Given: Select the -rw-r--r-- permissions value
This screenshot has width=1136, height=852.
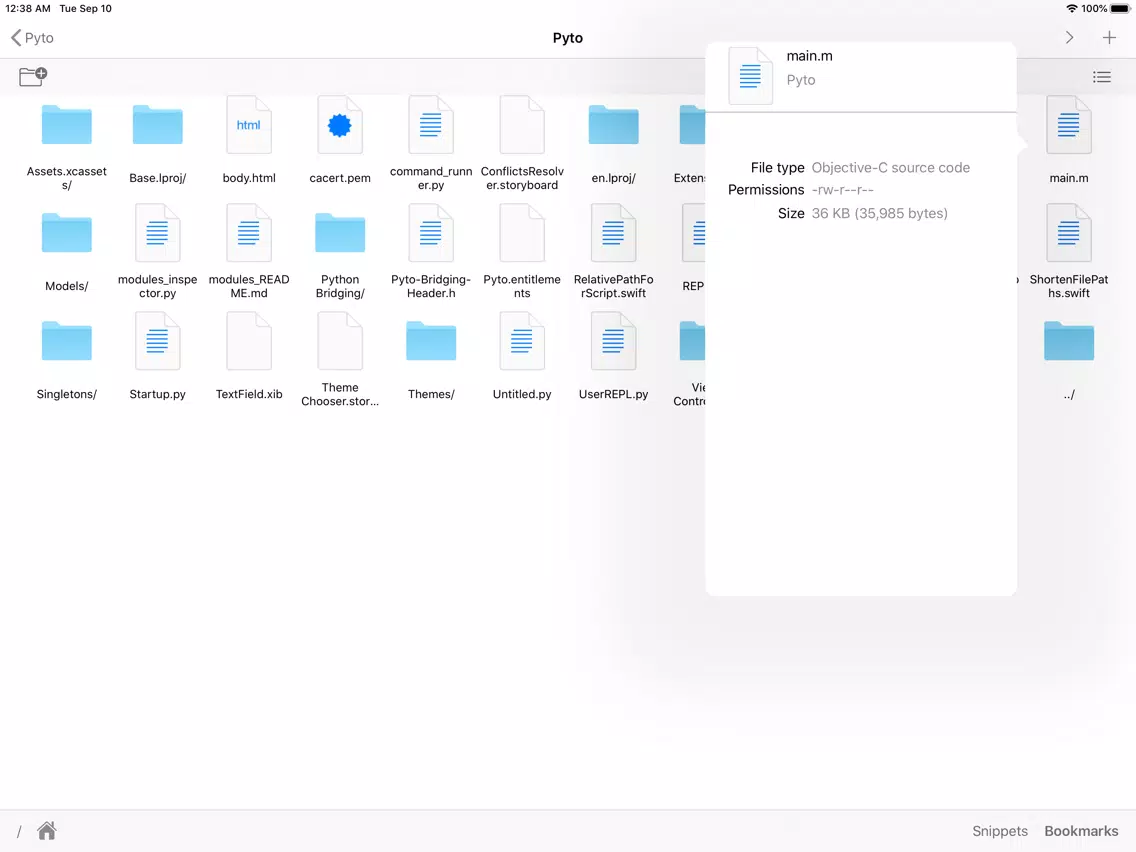Looking at the screenshot, I should click(x=843, y=190).
